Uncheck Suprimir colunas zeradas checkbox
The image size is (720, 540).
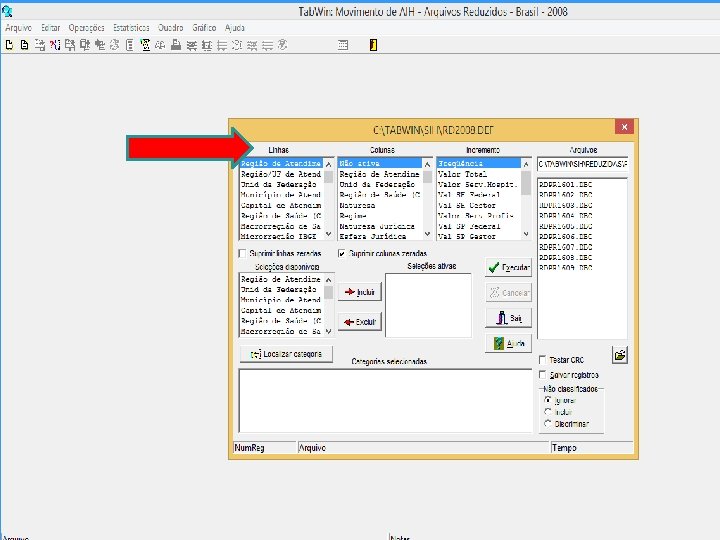point(342,253)
